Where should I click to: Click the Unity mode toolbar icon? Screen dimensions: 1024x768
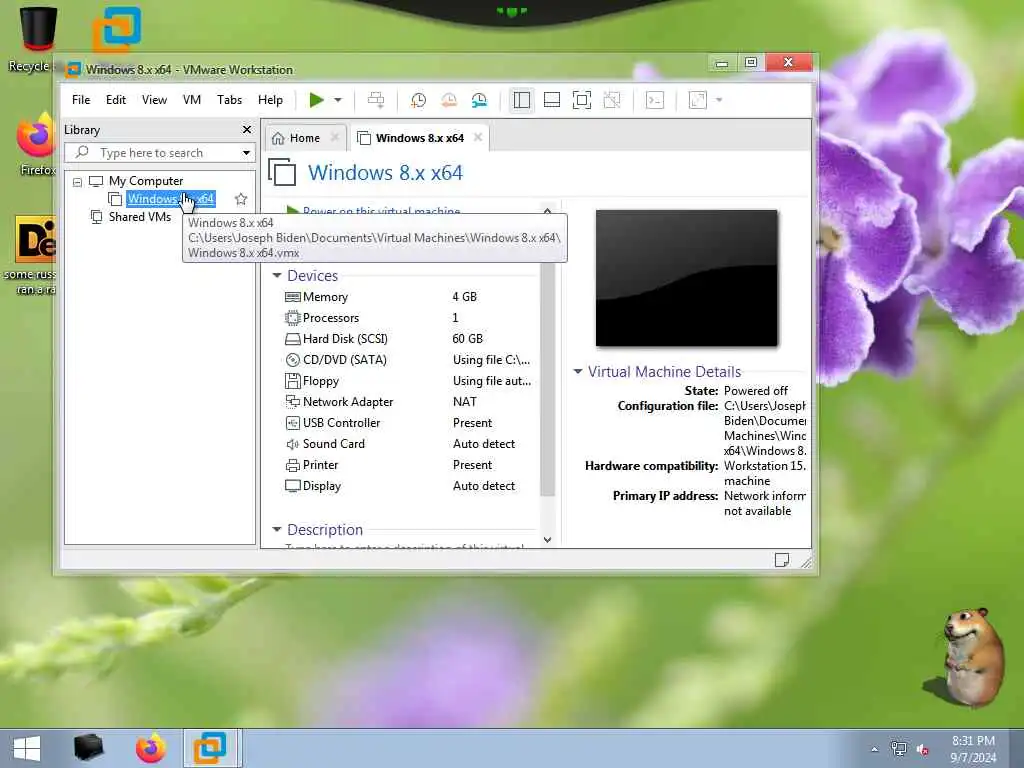pyautogui.click(x=612, y=100)
